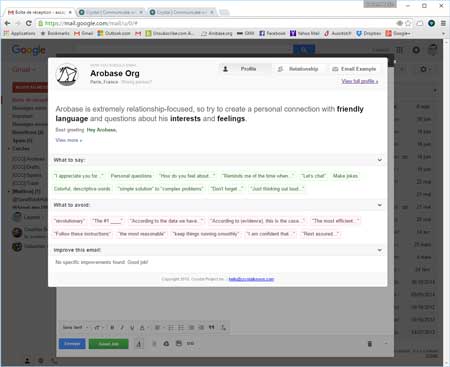This screenshot has height=367, width=450.
Task: Open the Facebook bookmark
Action: [272, 33]
